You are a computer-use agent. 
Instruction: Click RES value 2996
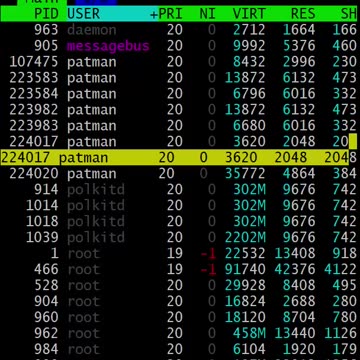(x=299, y=62)
